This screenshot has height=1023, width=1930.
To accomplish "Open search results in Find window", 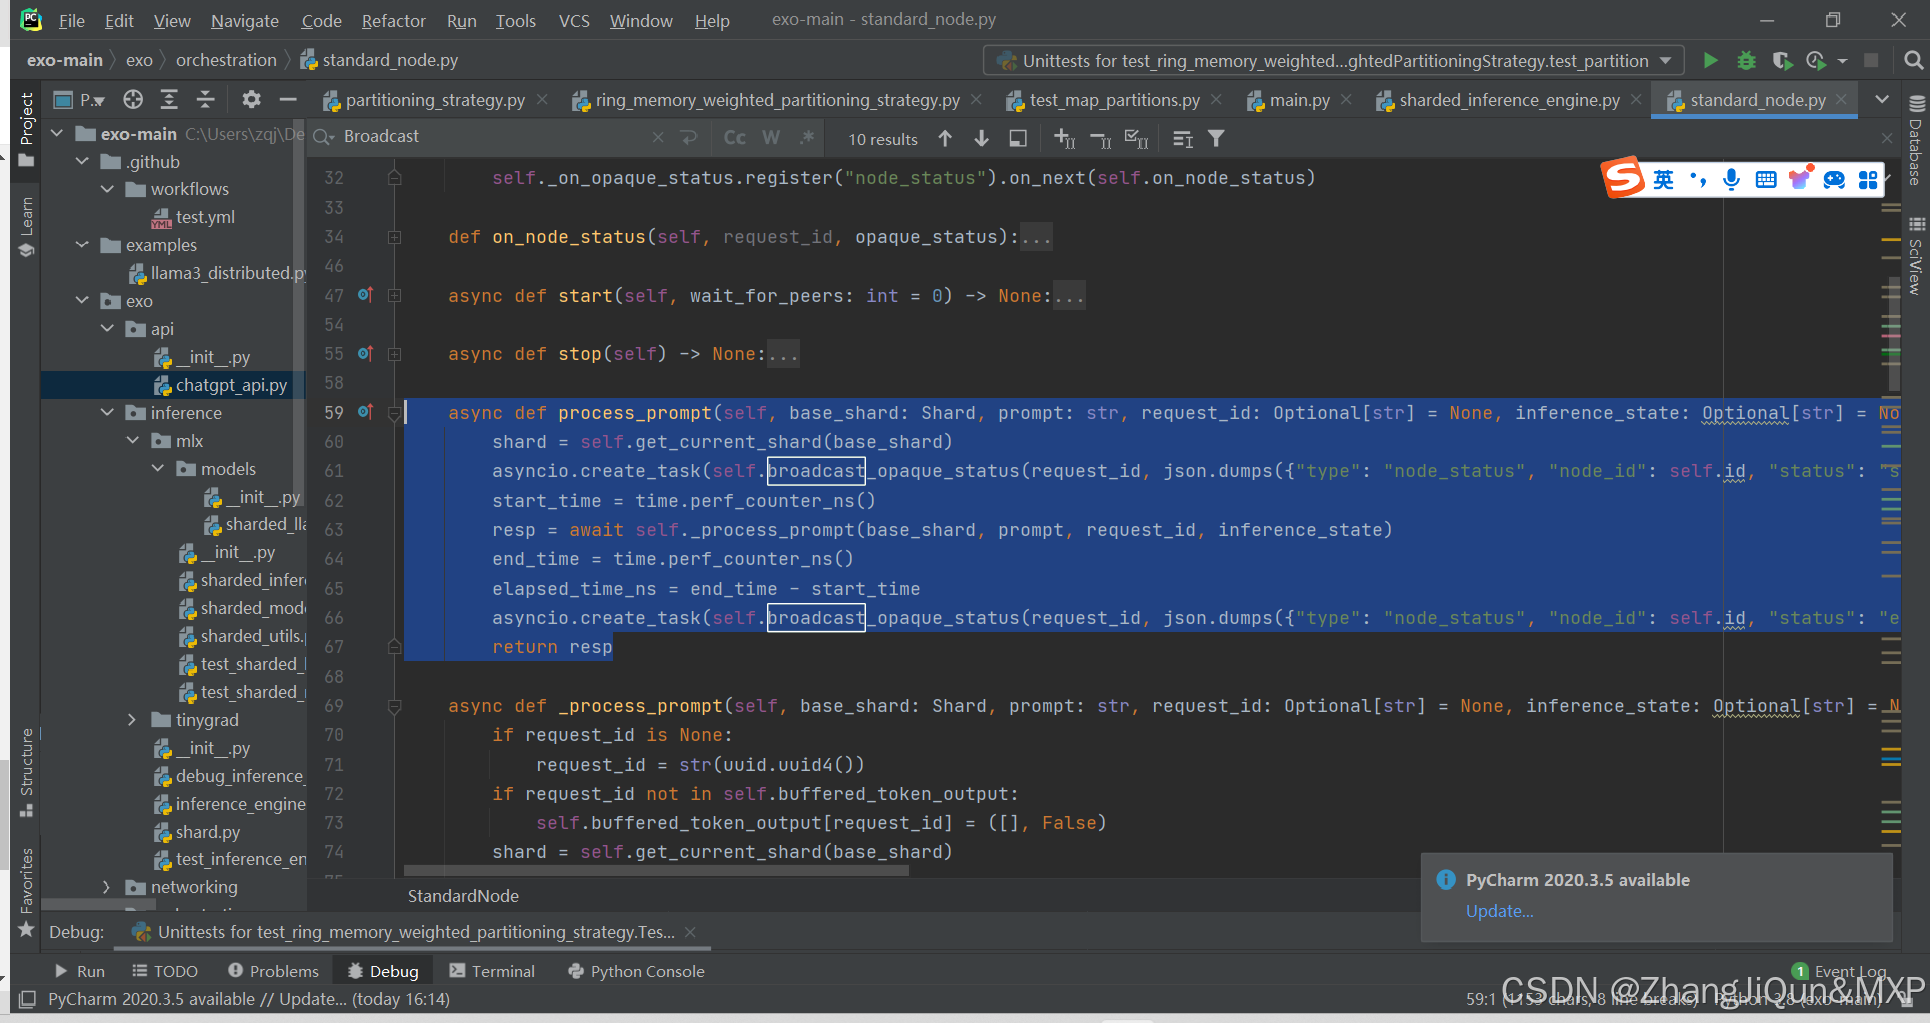I will point(1018,138).
